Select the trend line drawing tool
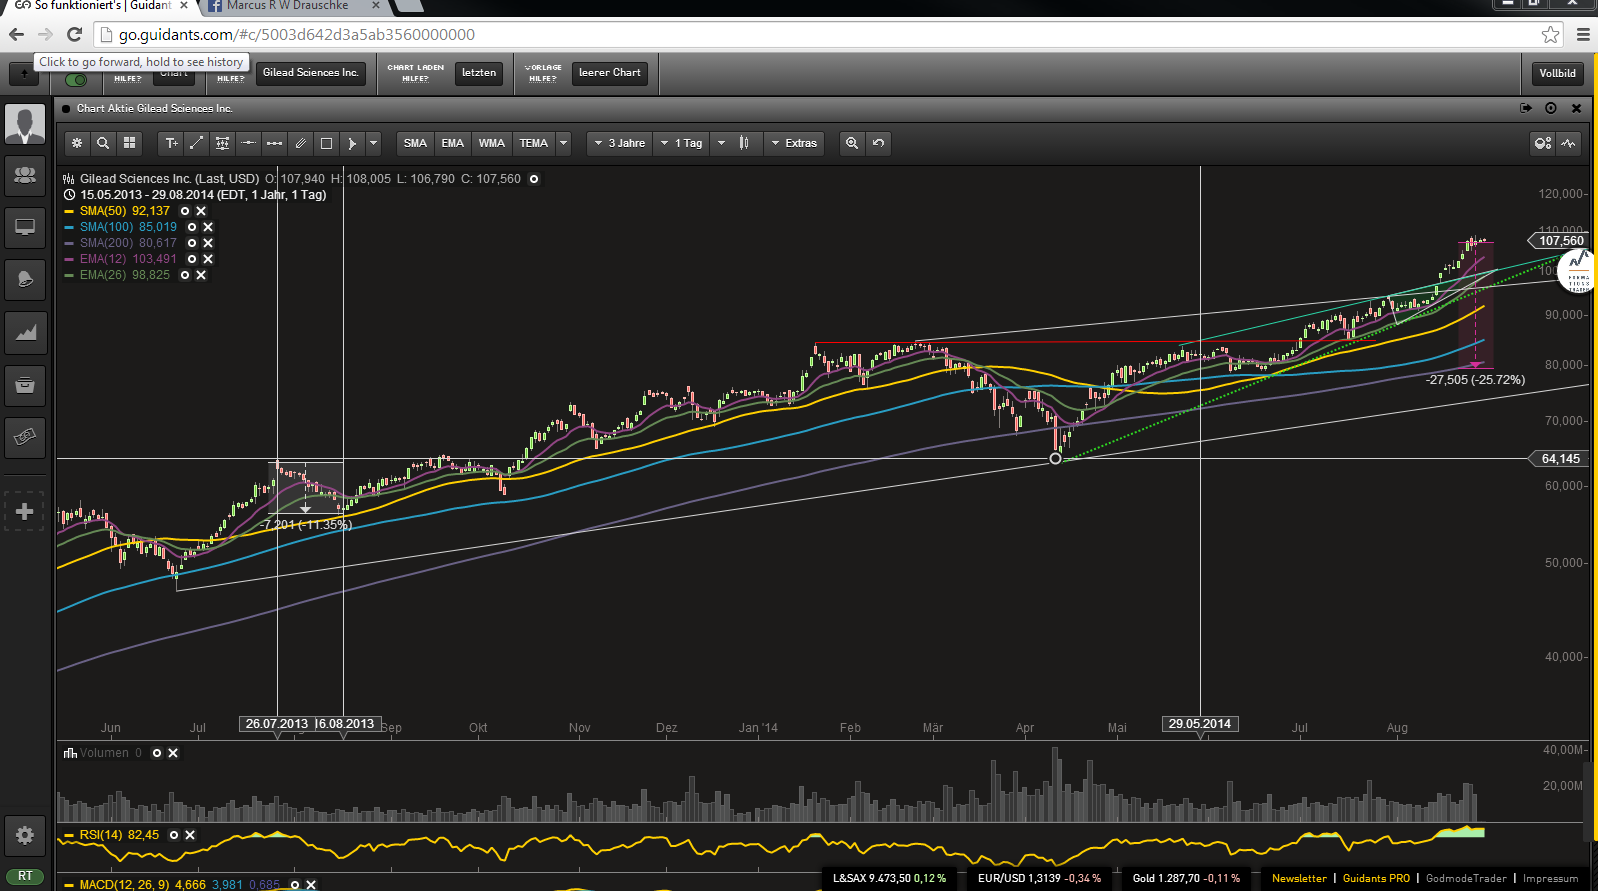 coord(197,143)
